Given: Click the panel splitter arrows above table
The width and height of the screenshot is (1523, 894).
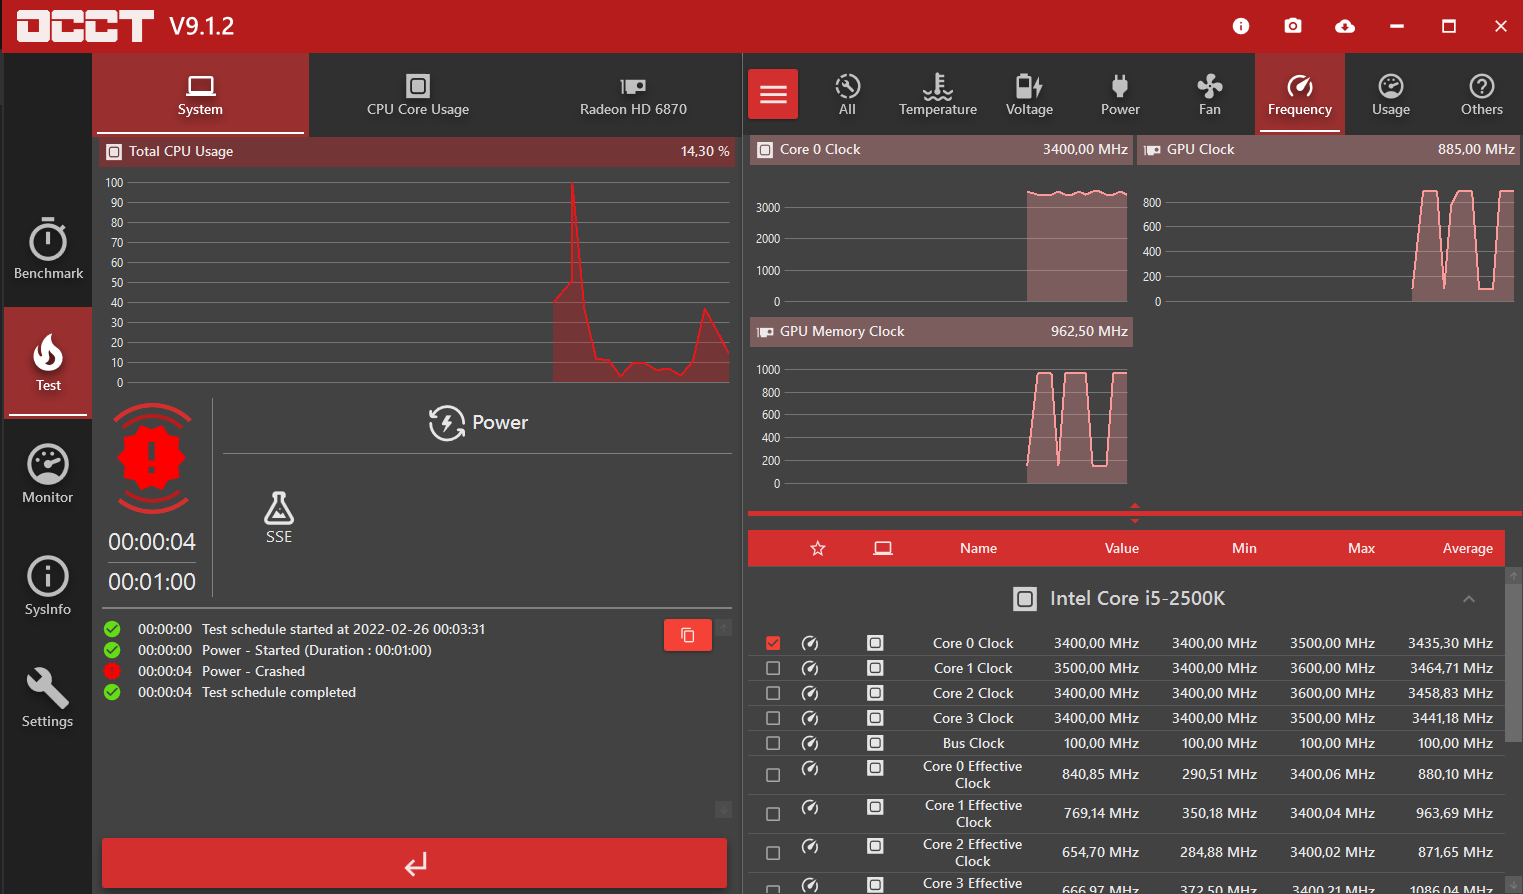Looking at the screenshot, I should point(1134,513).
